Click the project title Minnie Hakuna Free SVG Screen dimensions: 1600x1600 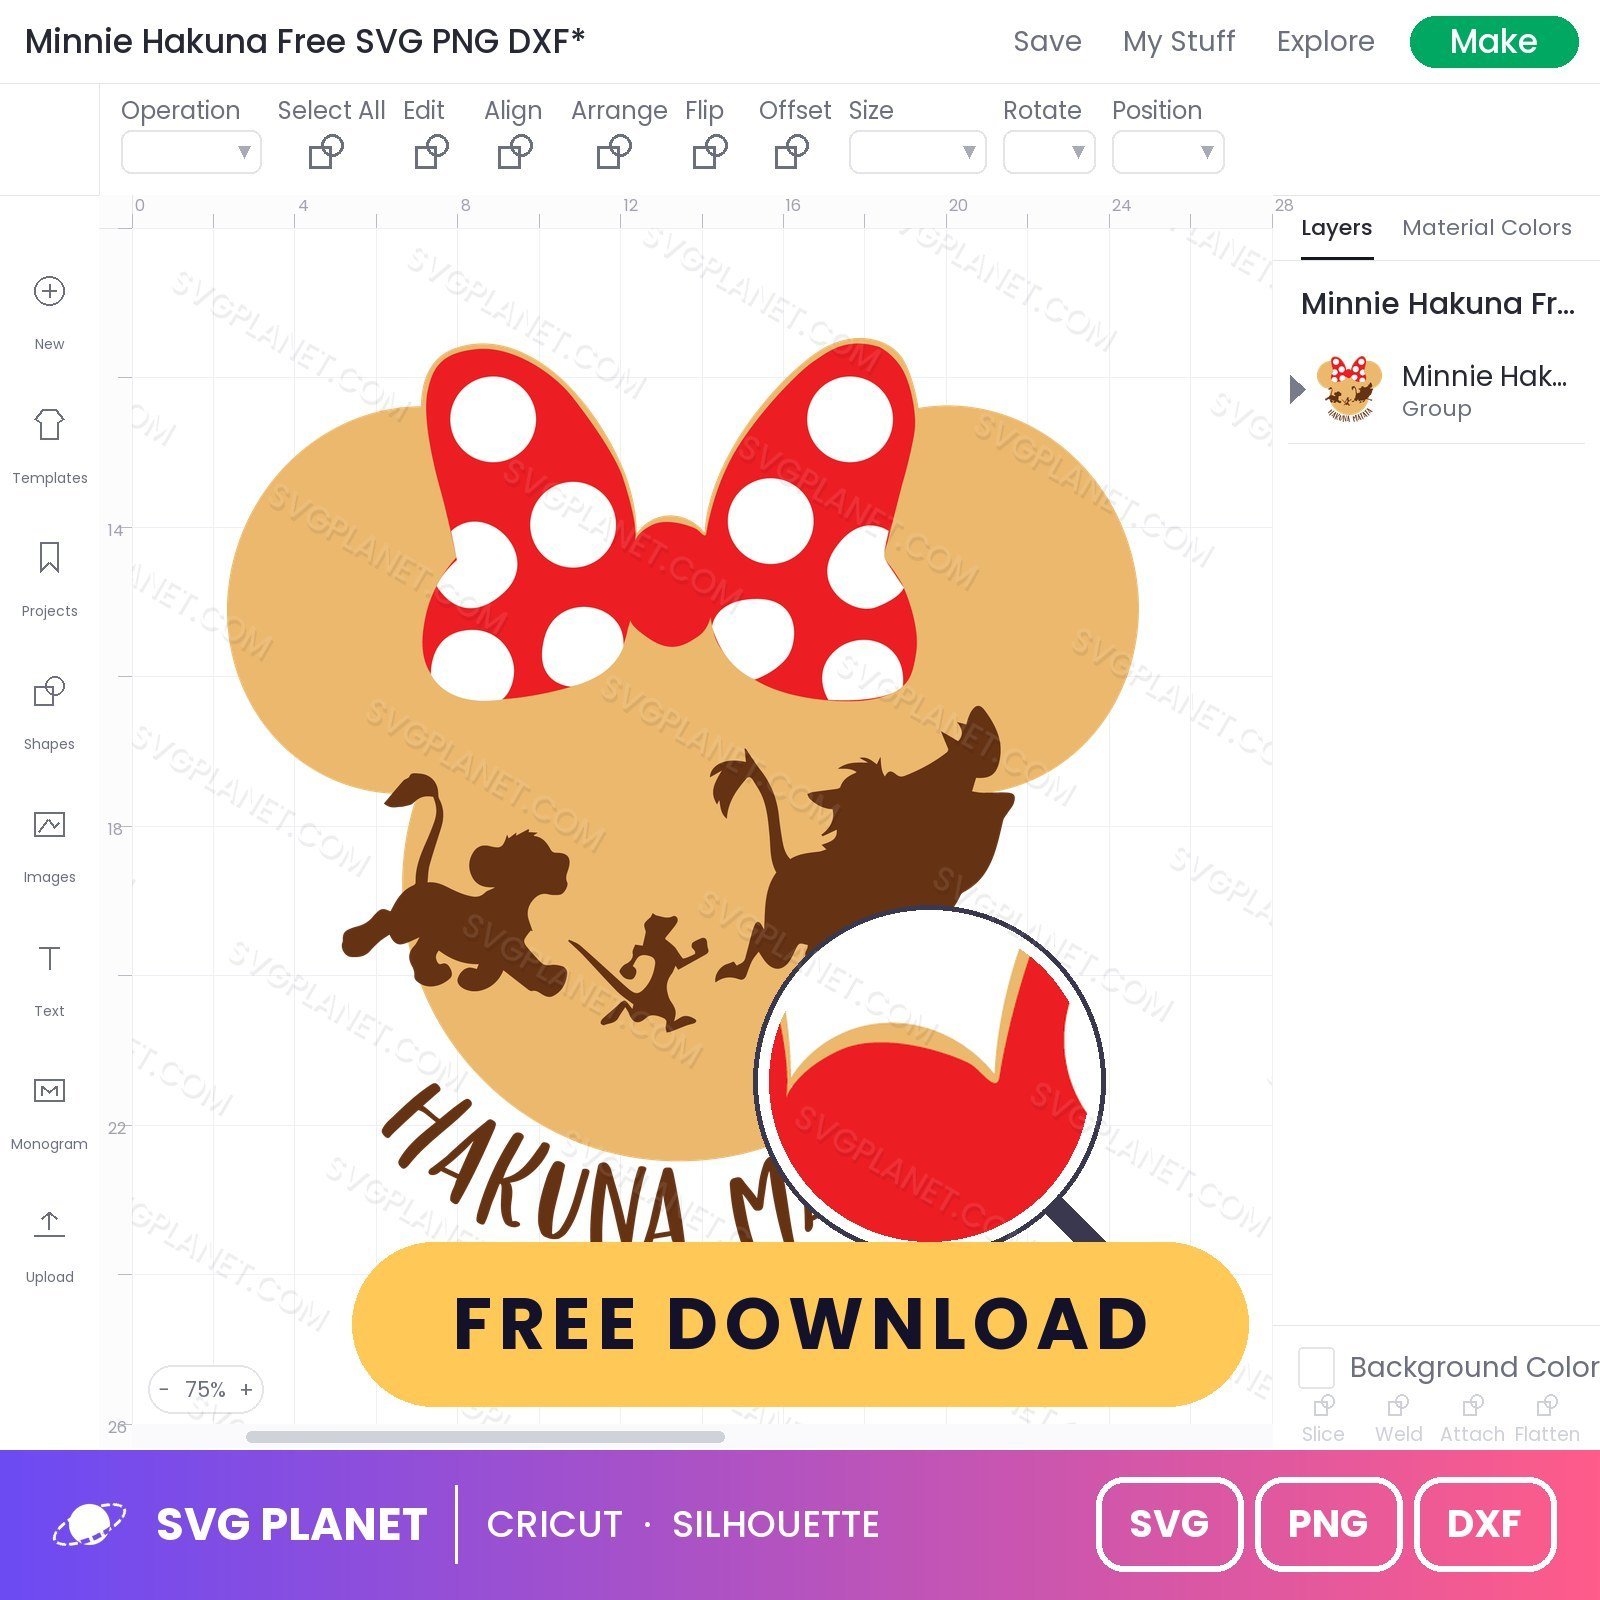[x=305, y=41]
